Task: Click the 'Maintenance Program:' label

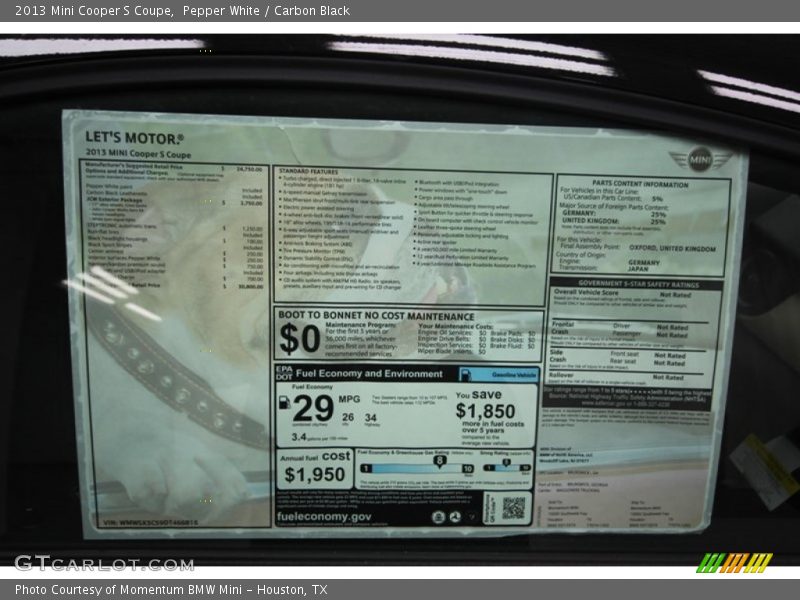Action: click(360, 325)
